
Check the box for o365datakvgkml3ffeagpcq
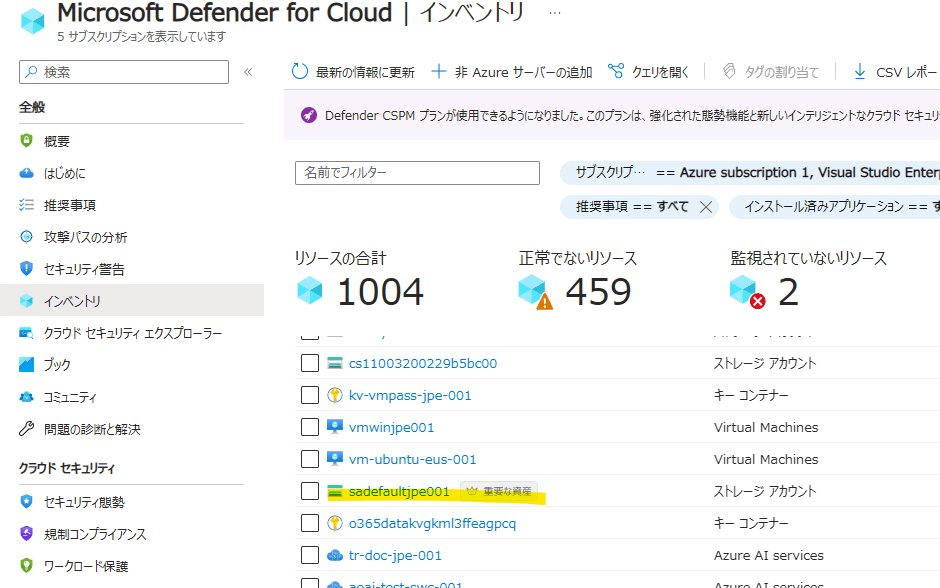coord(310,523)
